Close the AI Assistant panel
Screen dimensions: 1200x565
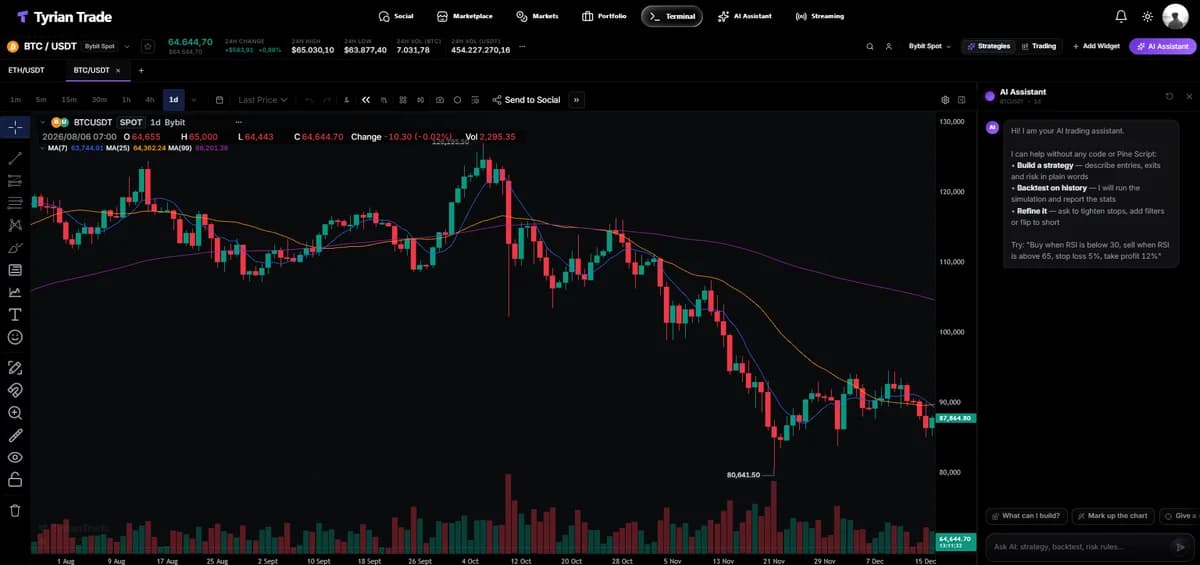(x=1189, y=96)
